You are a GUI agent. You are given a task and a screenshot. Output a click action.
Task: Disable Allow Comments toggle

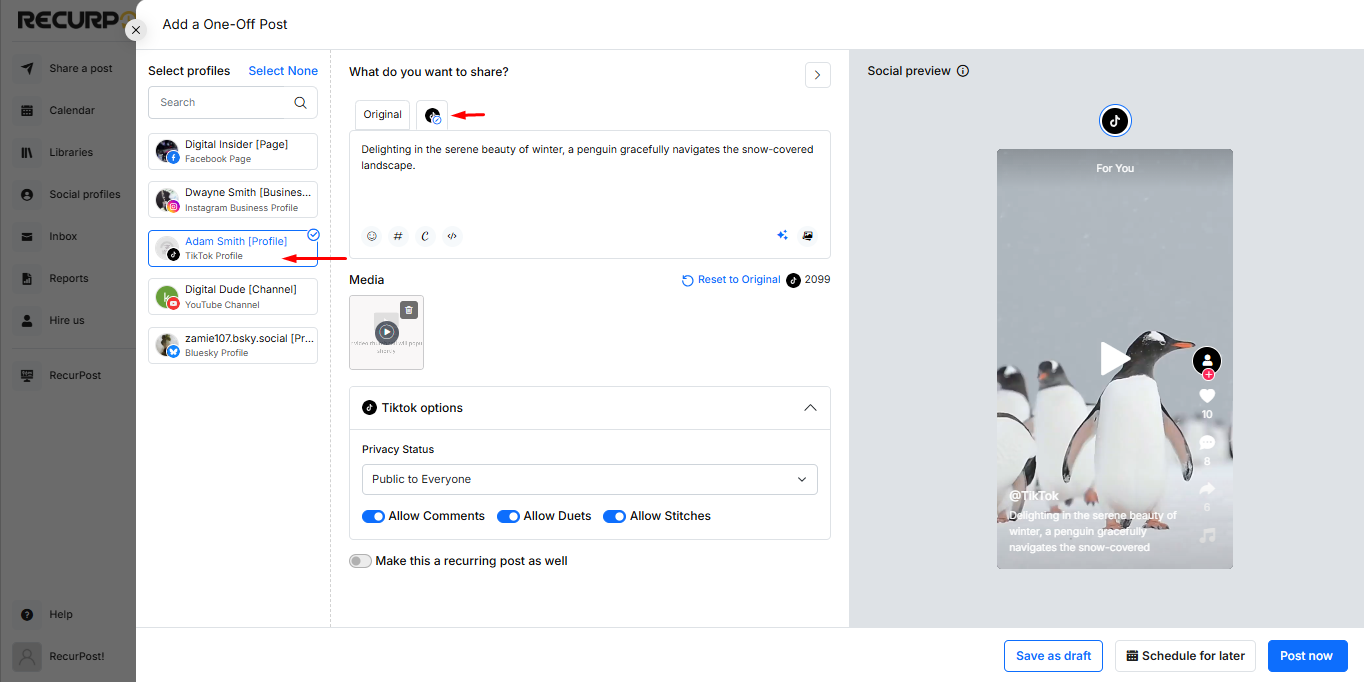(x=373, y=516)
